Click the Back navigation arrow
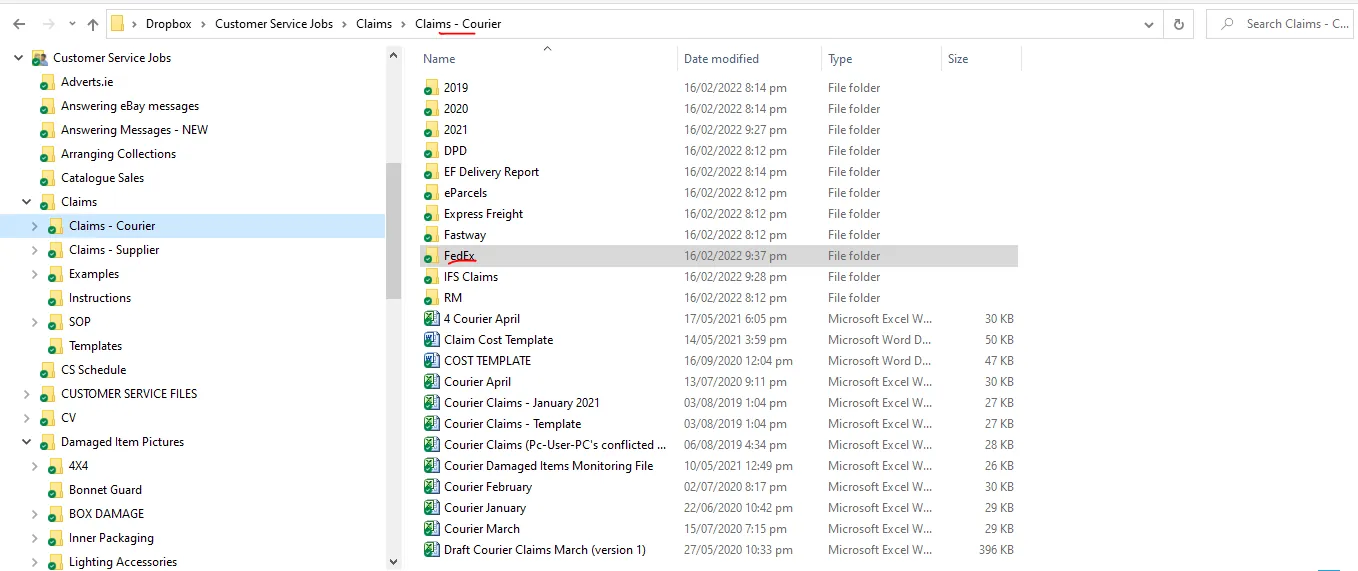 pos(21,24)
